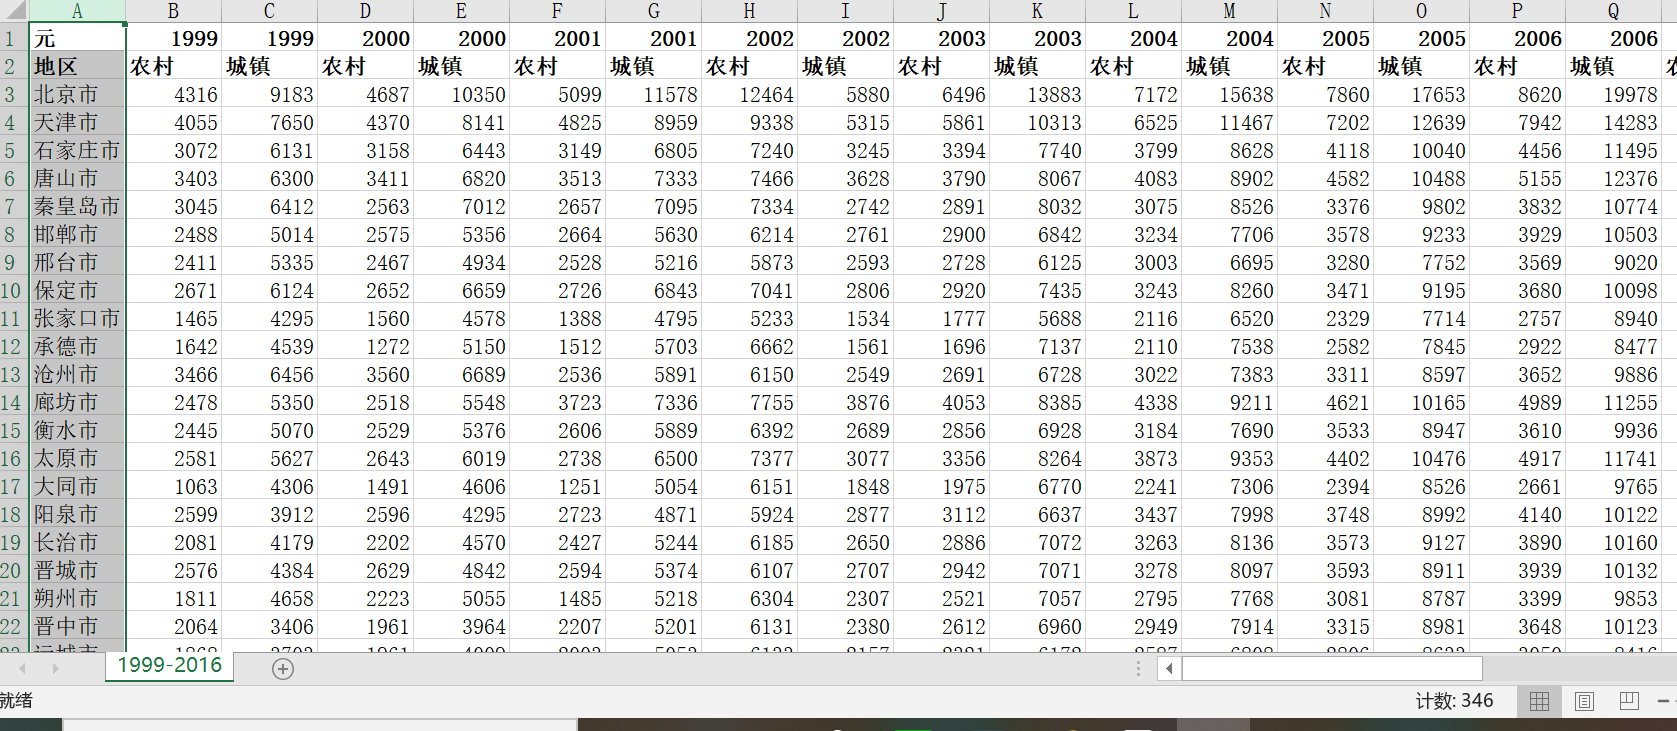Select the cell with value 10350
The image size is (1677, 731).
[461, 95]
